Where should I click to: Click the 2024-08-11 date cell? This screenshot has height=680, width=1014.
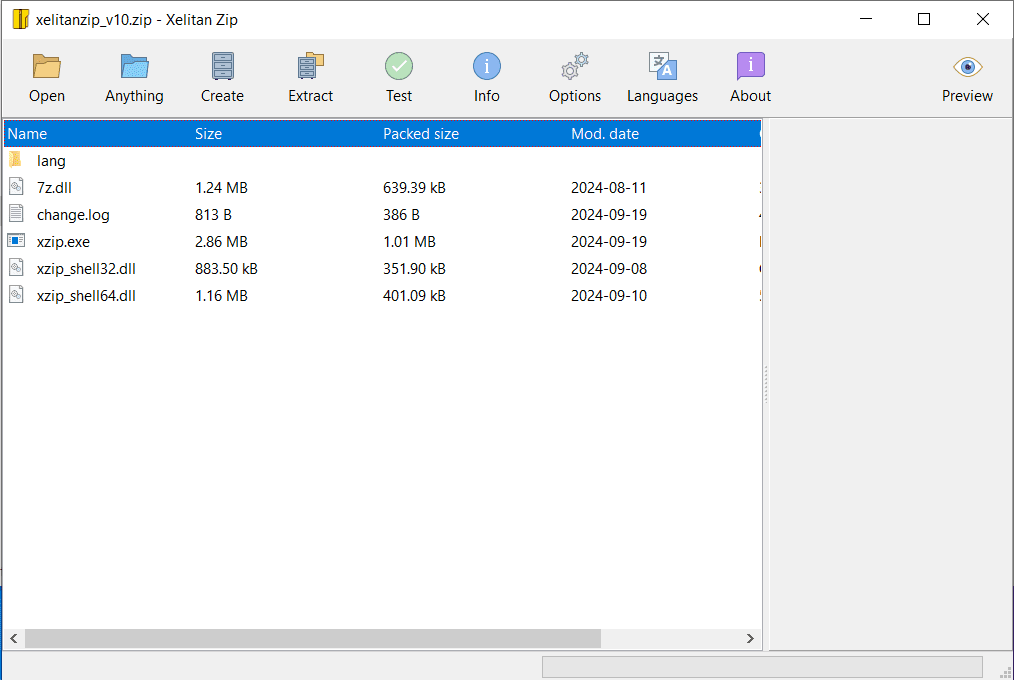(609, 187)
